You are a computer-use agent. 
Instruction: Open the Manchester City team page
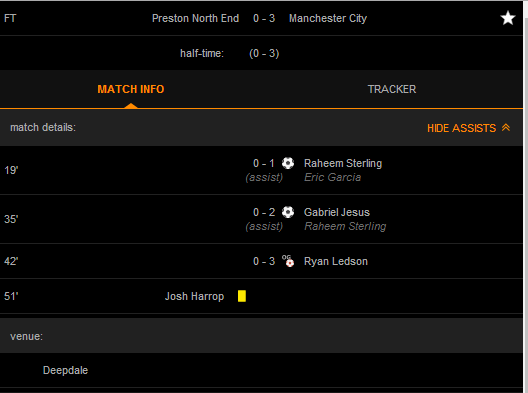click(328, 18)
